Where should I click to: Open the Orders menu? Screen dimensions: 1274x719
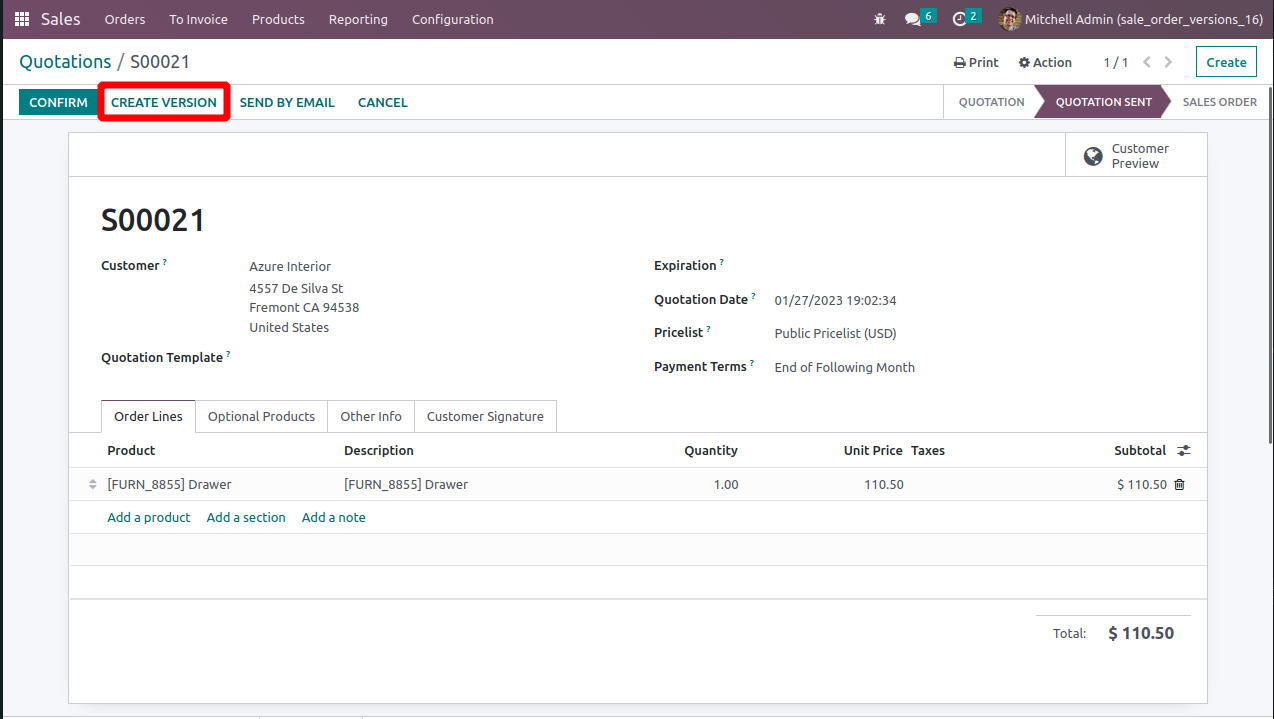point(124,19)
